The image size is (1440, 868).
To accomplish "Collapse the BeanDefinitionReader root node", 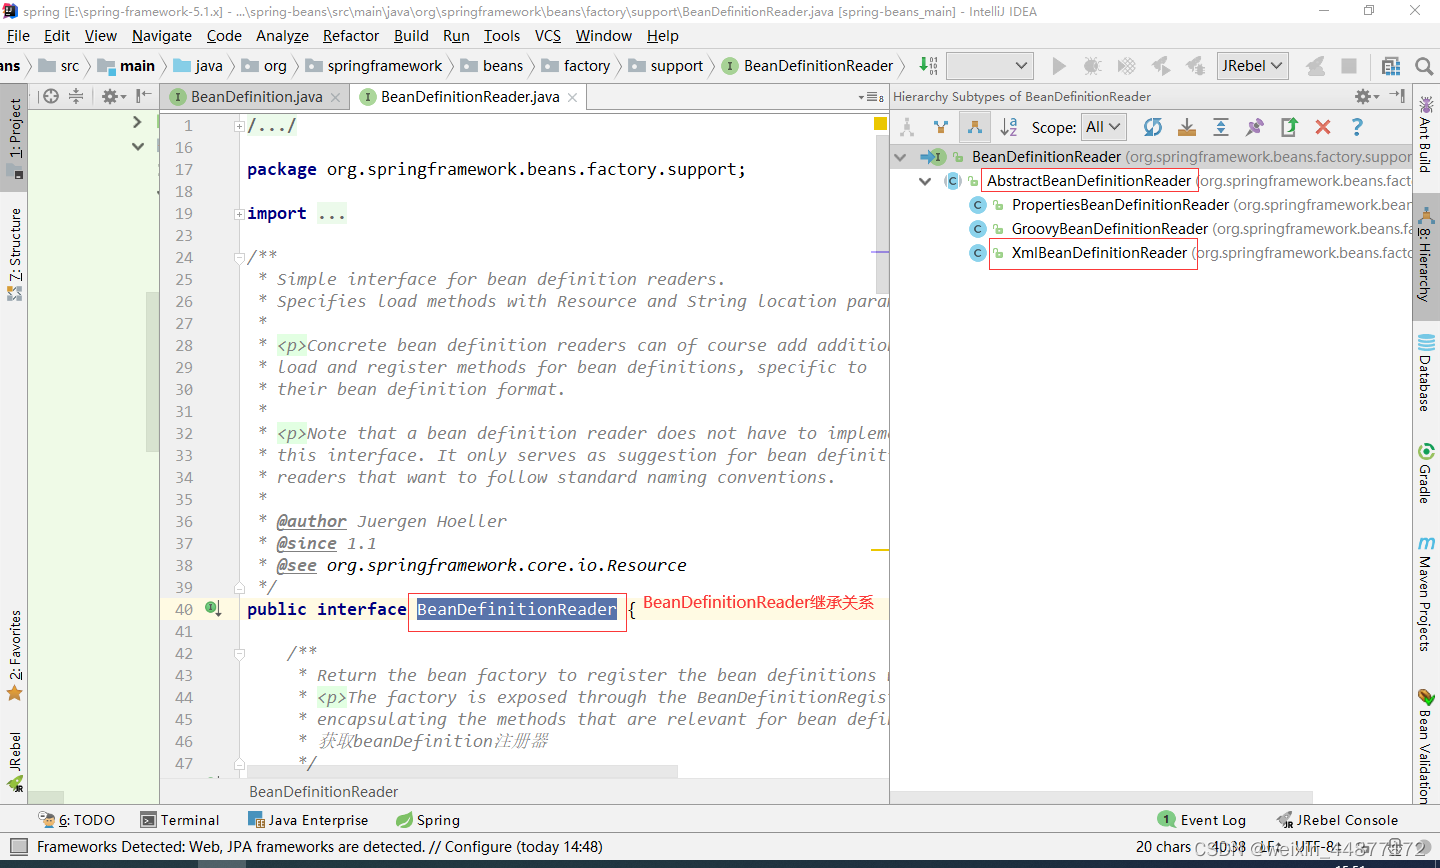I will pyautogui.click(x=900, y=157).
